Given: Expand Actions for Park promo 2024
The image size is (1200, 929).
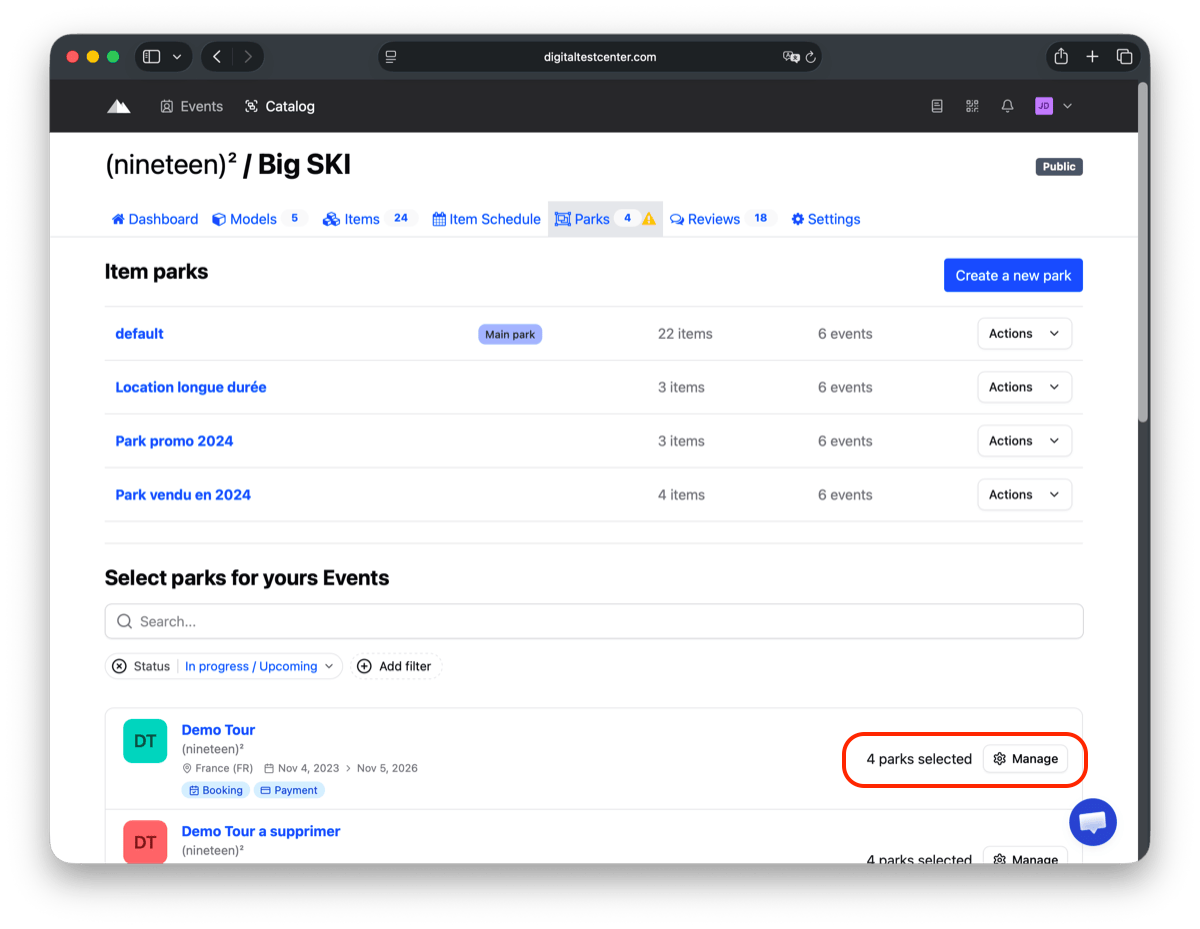Looking at the screenshot, I should (1024, 441).
